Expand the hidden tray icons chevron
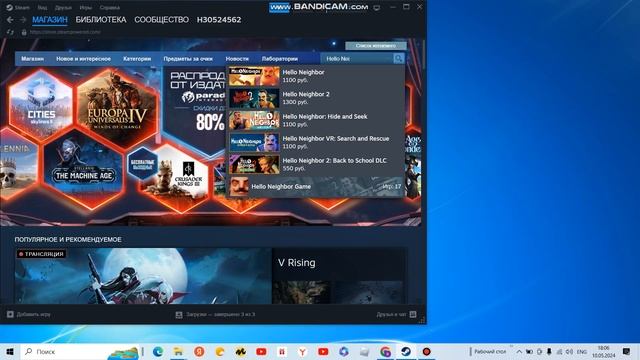The width and height of the screenshot is (640, 360). click(519, 351)
